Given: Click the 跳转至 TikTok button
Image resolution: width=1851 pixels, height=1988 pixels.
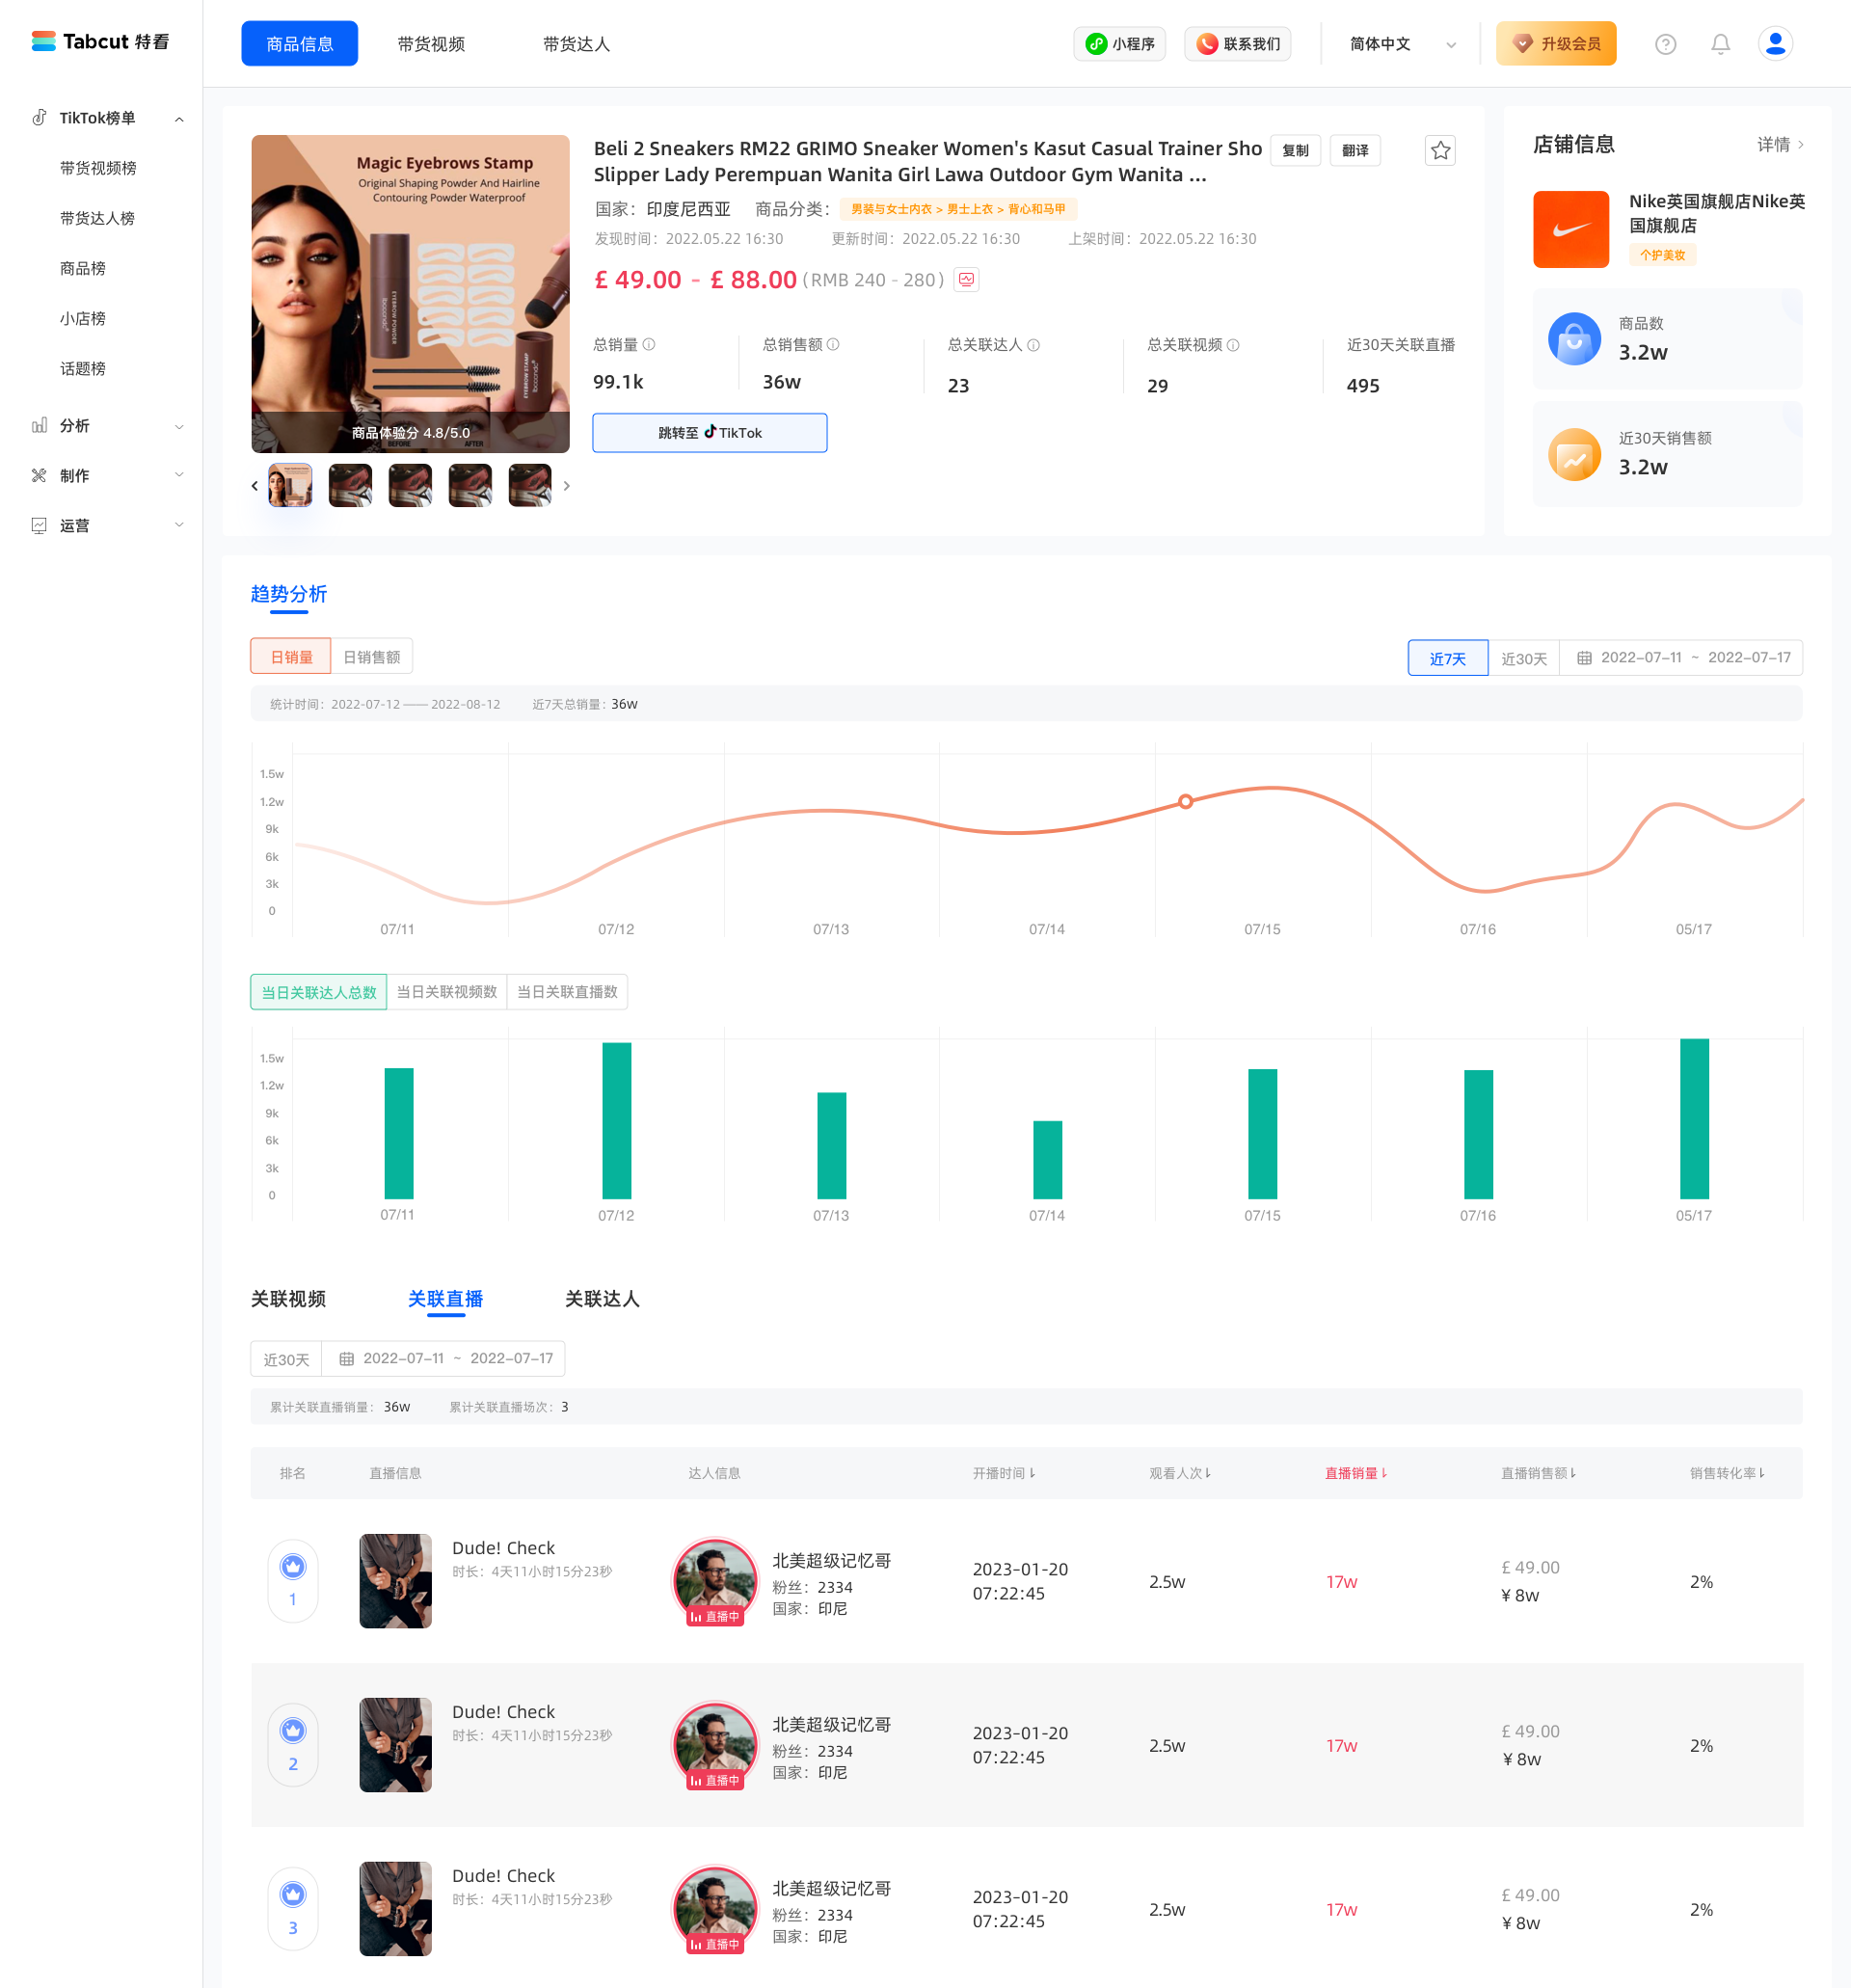Looking at the screenshot, I should (709, 433).
